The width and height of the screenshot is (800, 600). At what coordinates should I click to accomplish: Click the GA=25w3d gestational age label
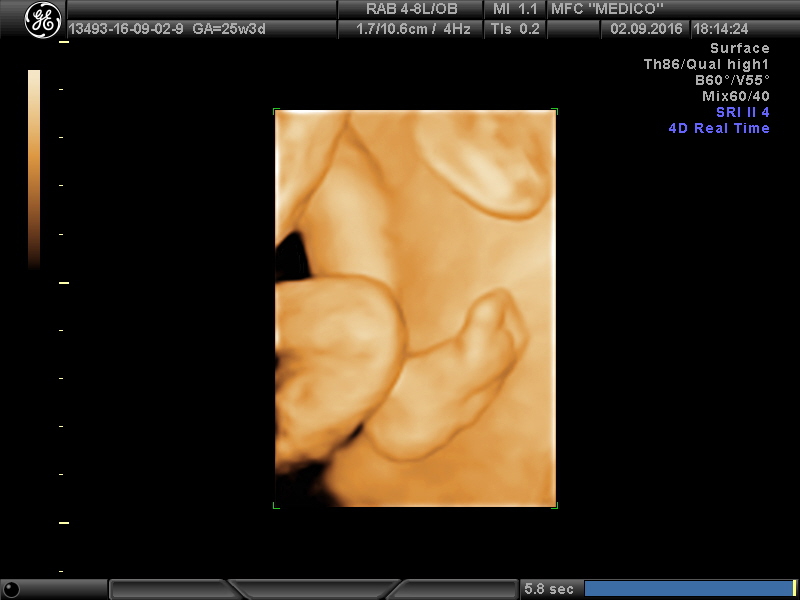tap(229, 29)
